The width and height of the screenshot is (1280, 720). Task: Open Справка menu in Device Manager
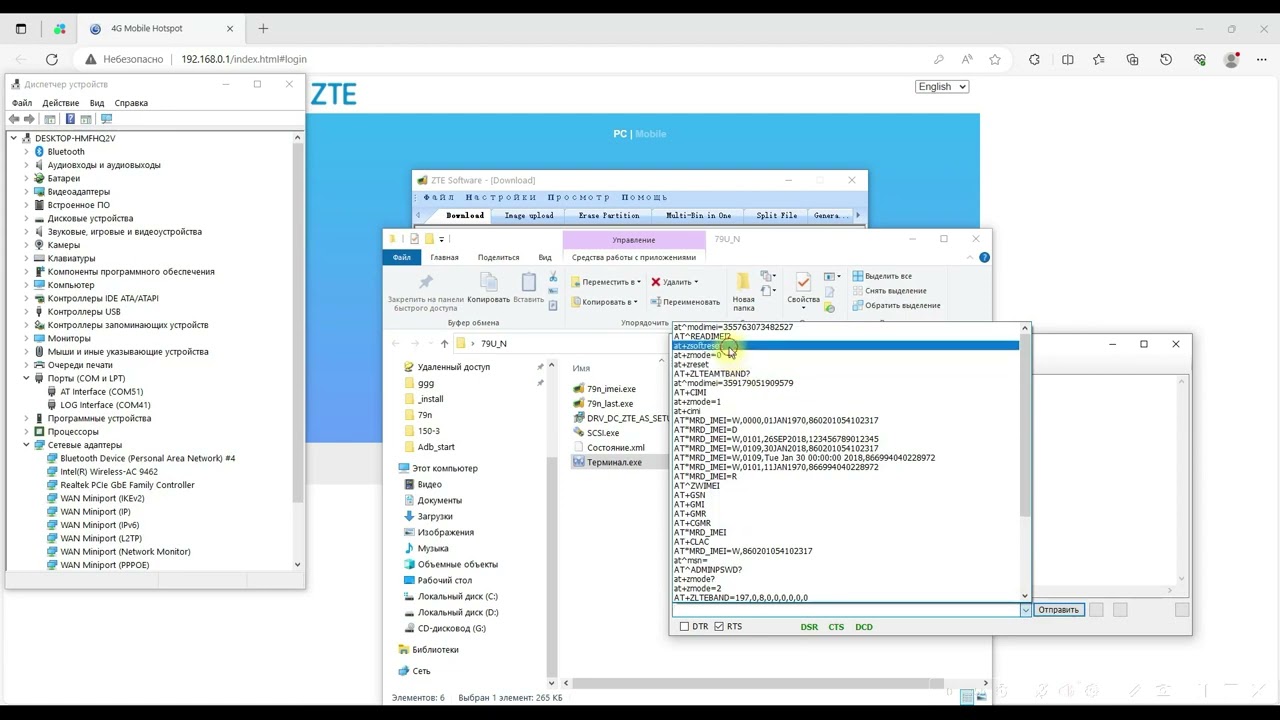(131, 103)
